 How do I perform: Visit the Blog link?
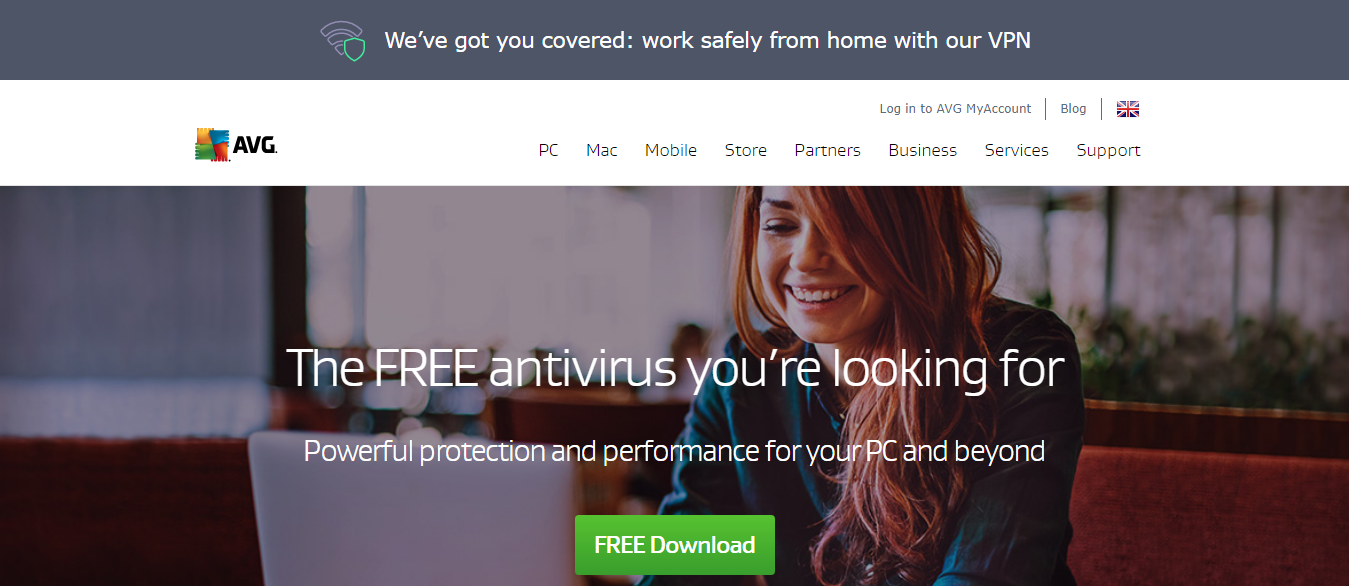click(1073, 109)
